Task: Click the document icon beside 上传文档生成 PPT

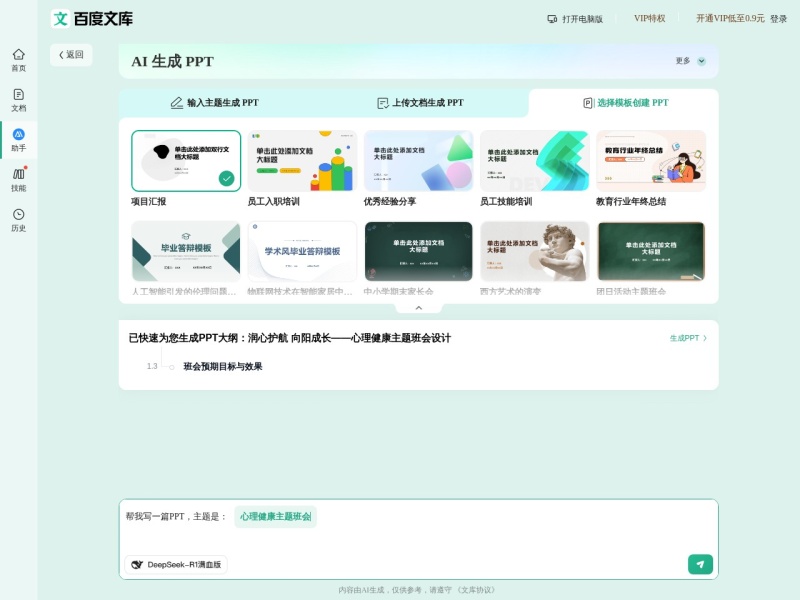Action: (x=383, y=103)
